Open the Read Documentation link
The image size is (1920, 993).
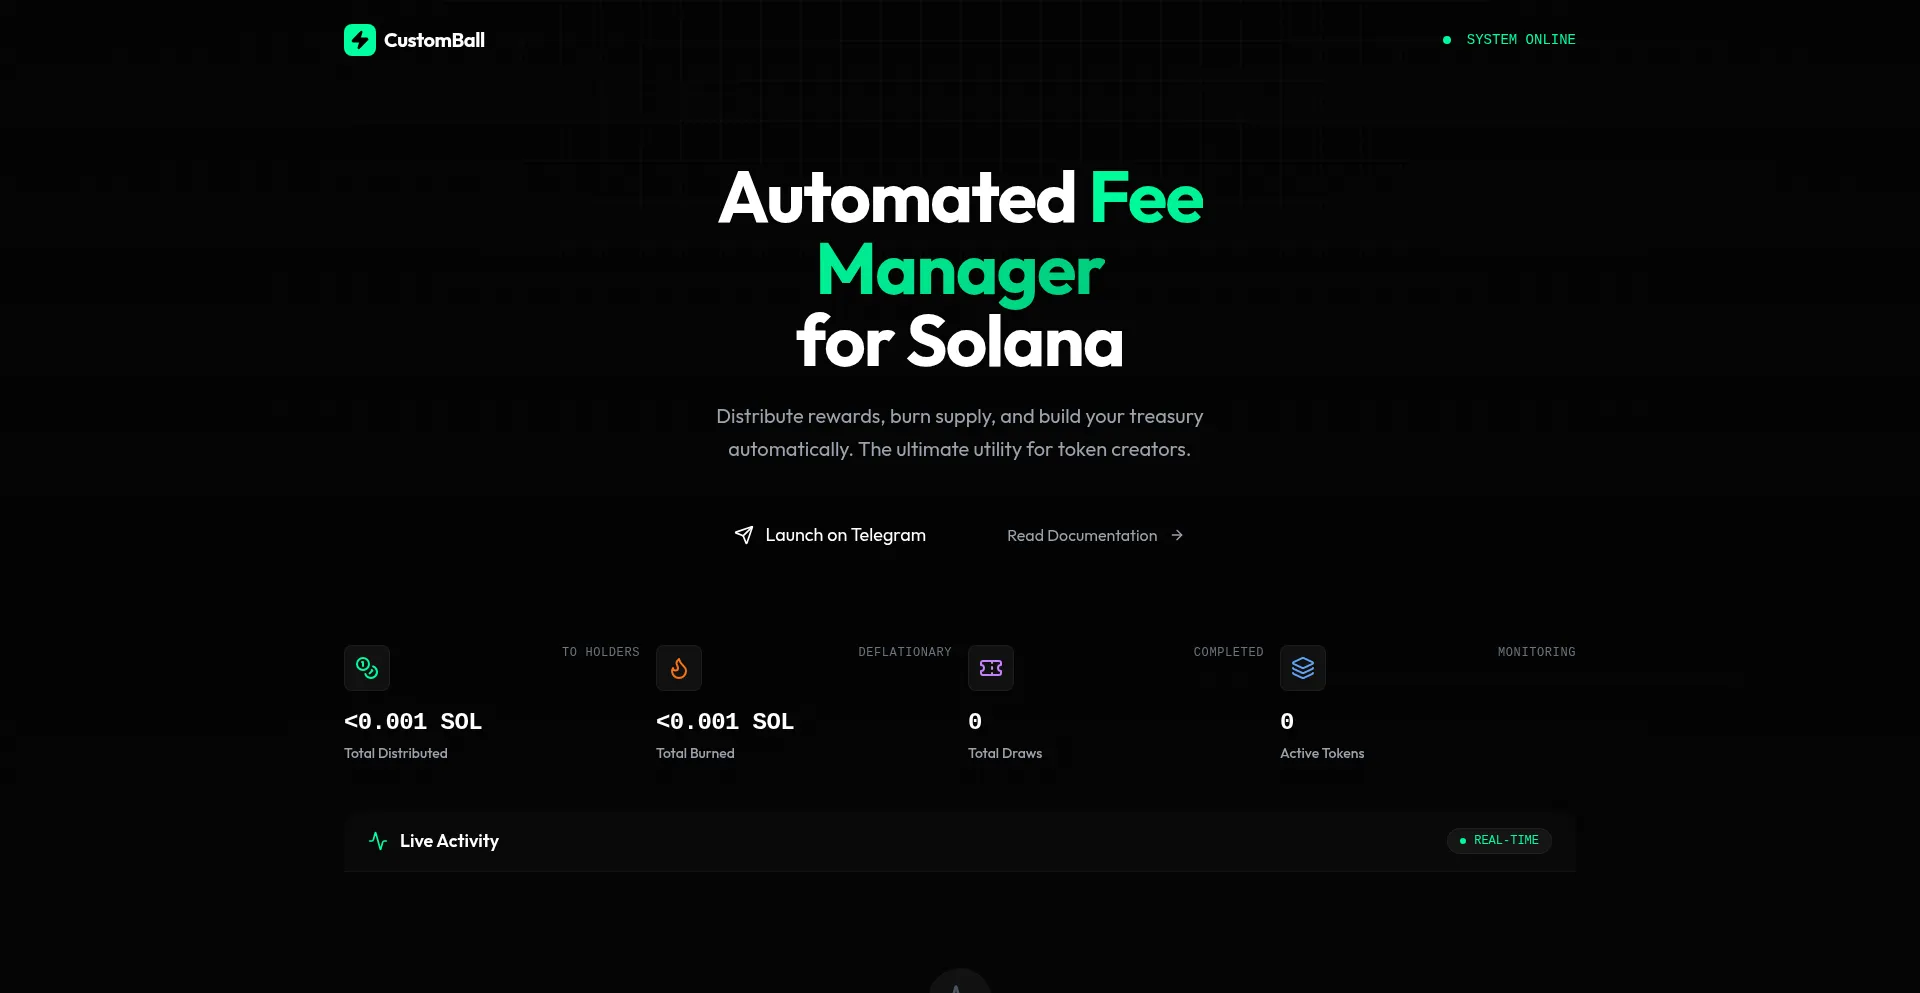pos(1082,536)
